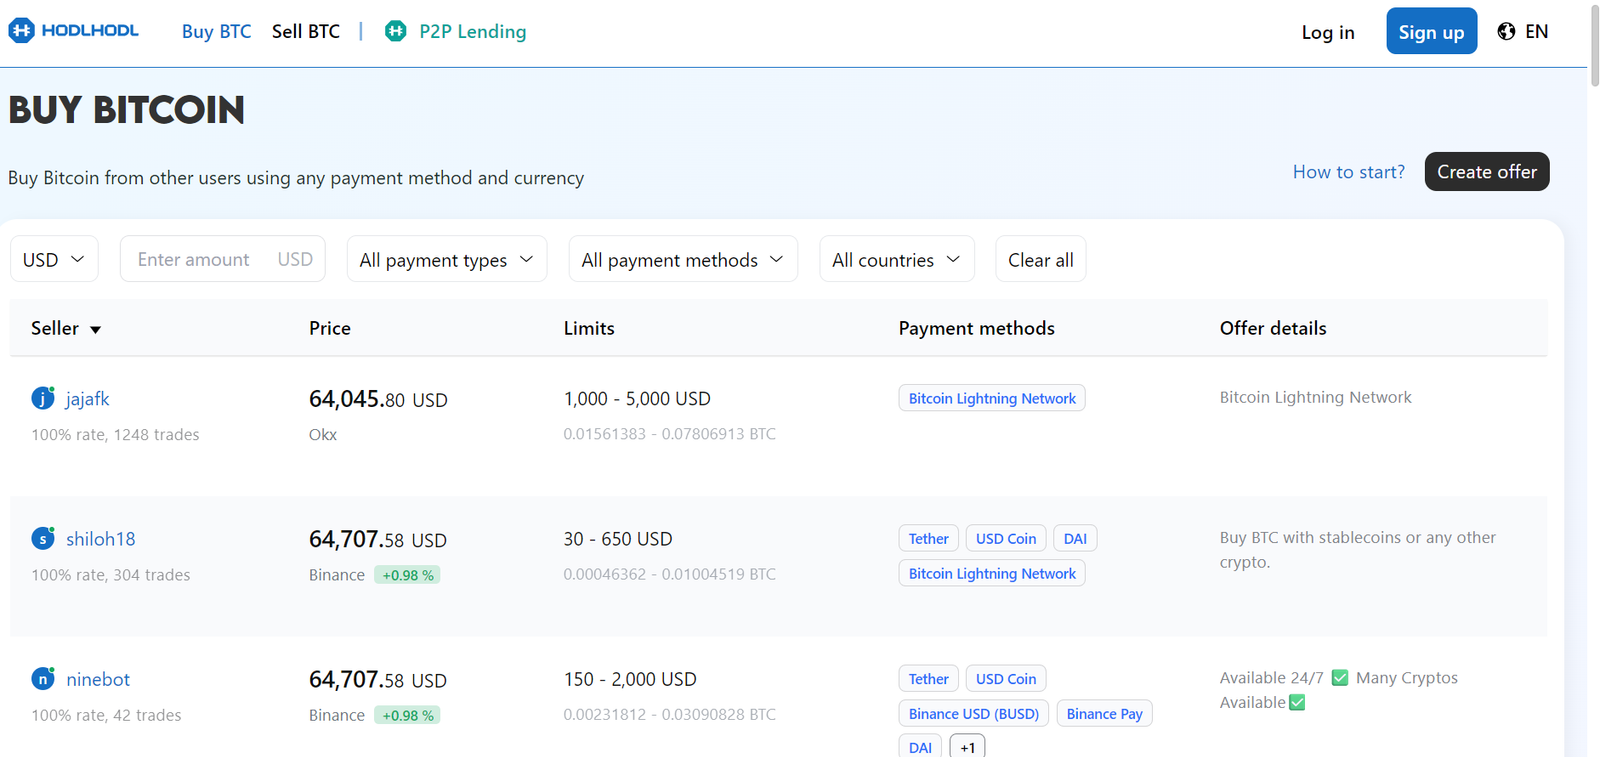Screen dimensions: 1600x757
Task: Click Offer details column header
Action: click(x=1273, y=328)
